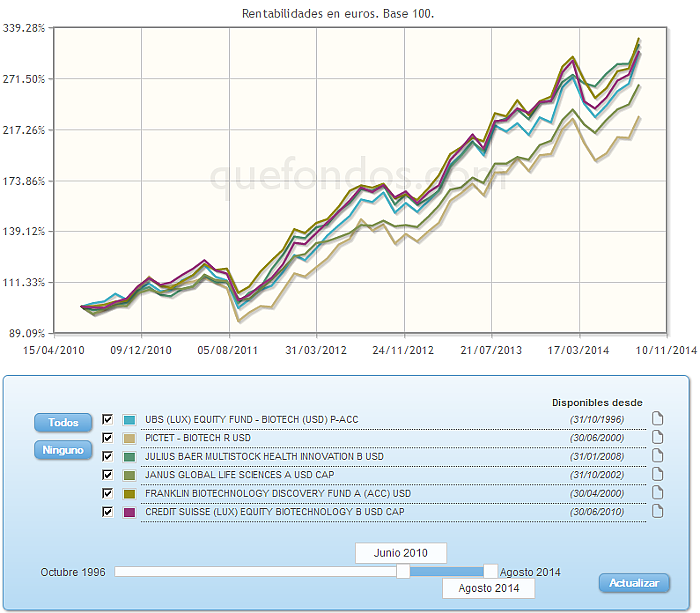Click the right date-range slider handle
The width and height of the screenshot is (700, 613).
pyautogui.click(x=490, y=571)
